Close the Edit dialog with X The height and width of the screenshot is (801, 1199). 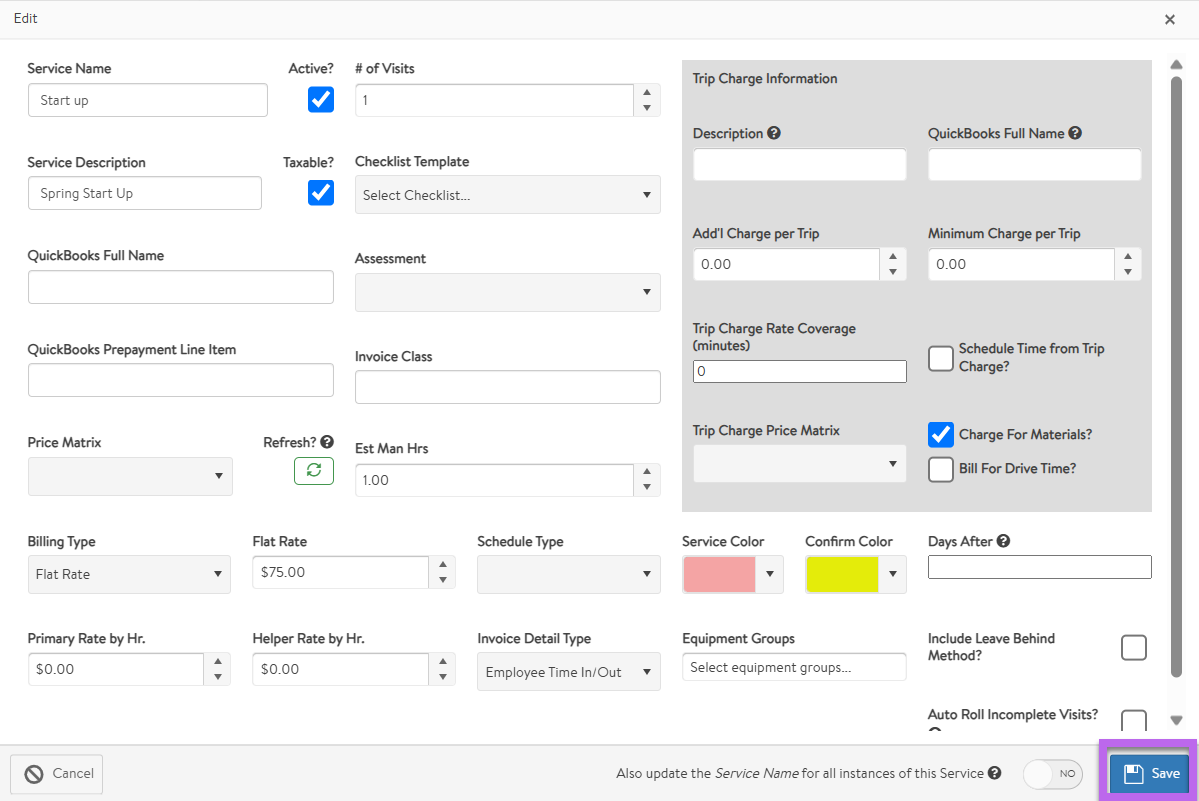tap(1170, 19)
